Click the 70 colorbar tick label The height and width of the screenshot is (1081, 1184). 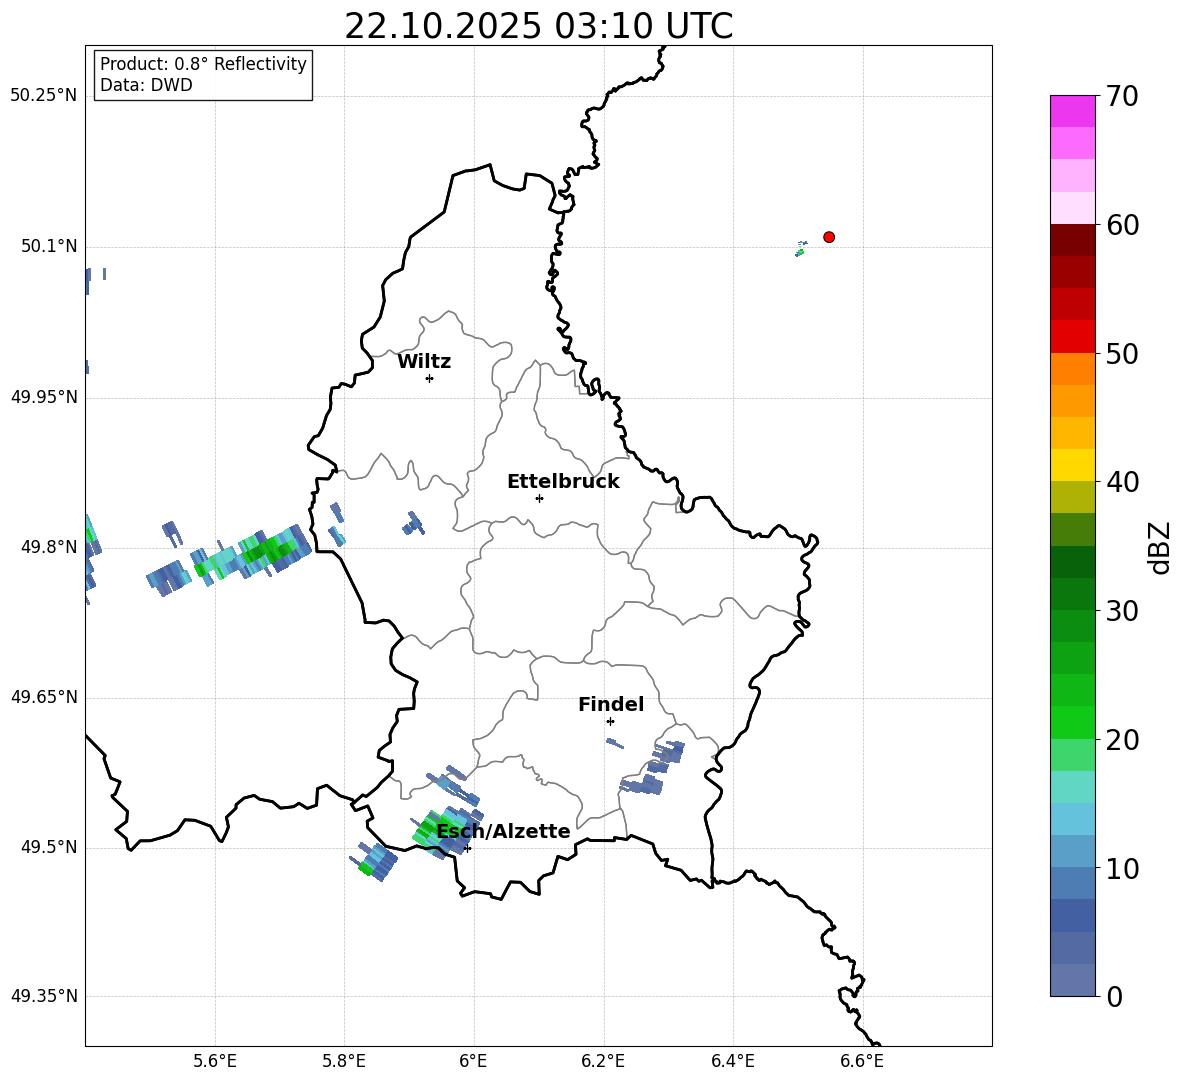[1122, 97]
